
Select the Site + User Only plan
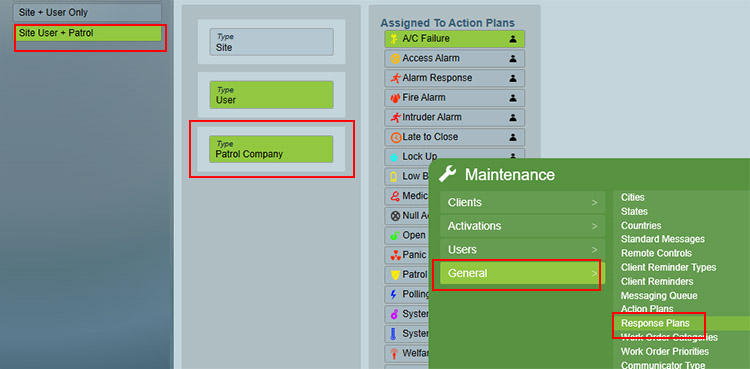pos(87,12)
